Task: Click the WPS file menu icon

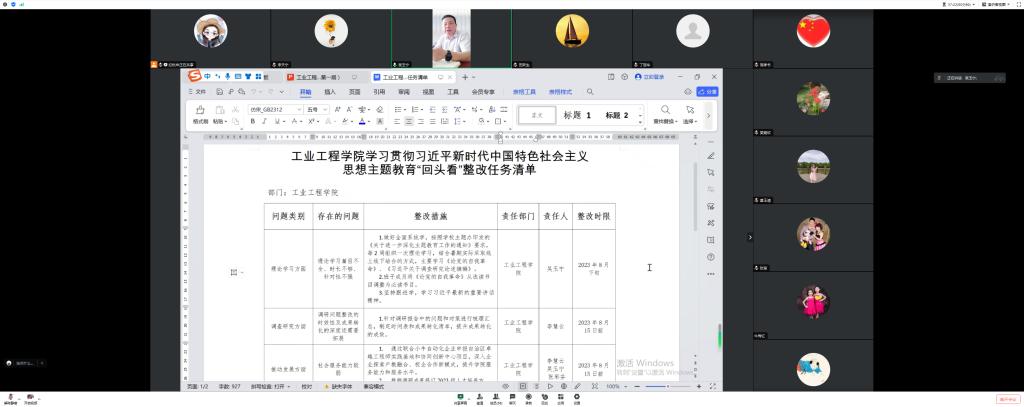Action: click(197, 91)
